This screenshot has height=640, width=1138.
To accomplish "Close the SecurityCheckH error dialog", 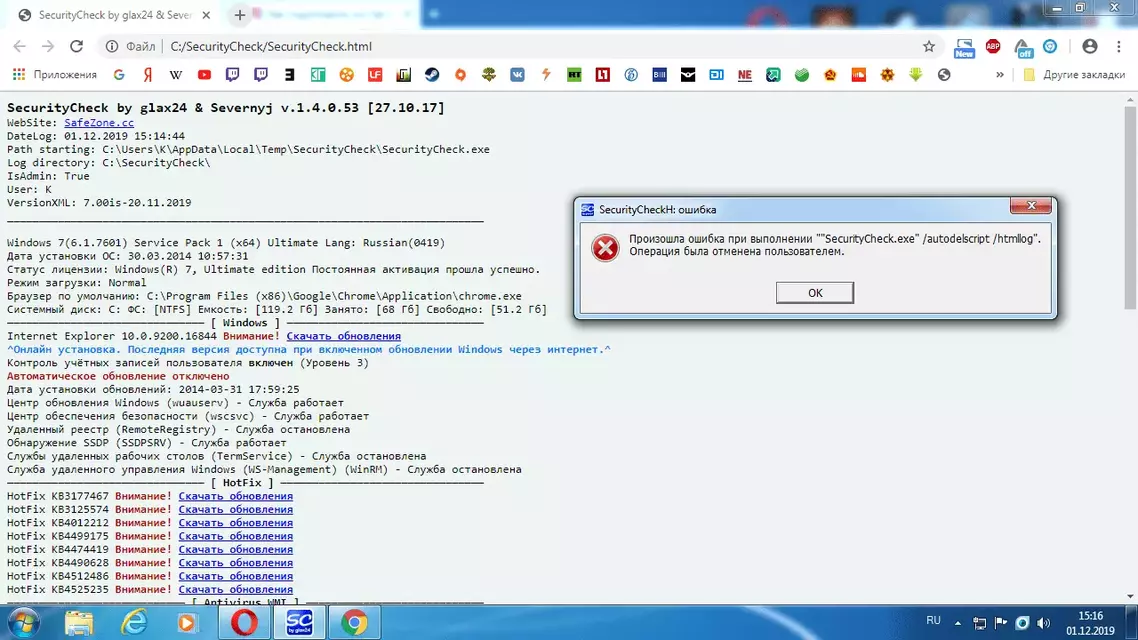I will pyautogui.click(x=1031, y=206).
